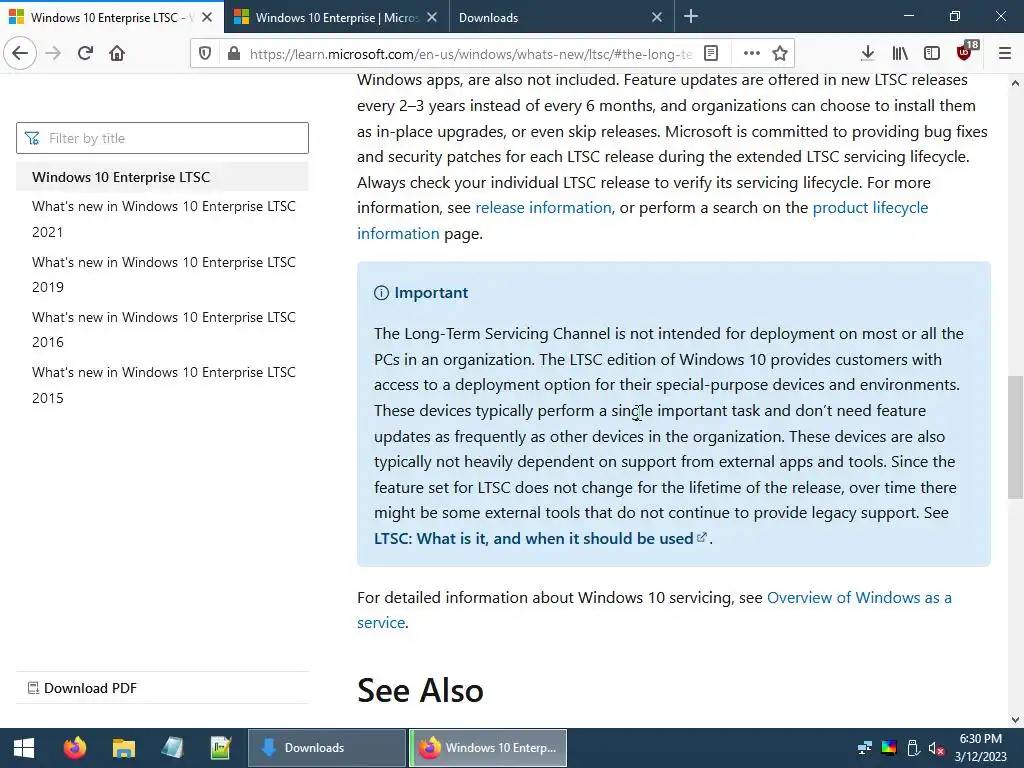Click the scrollbar up arrow
Viewport: 1024px width, 768px height.
pyautogui.click(x=1016, y=83)
